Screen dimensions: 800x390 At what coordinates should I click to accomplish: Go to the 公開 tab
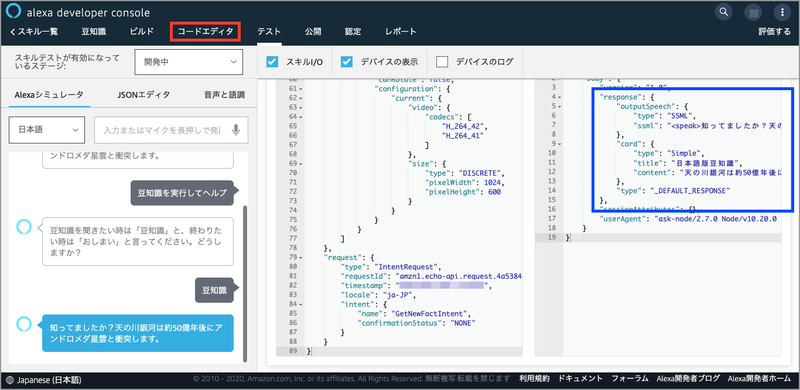pyautogui.click(x=313, y=32)
